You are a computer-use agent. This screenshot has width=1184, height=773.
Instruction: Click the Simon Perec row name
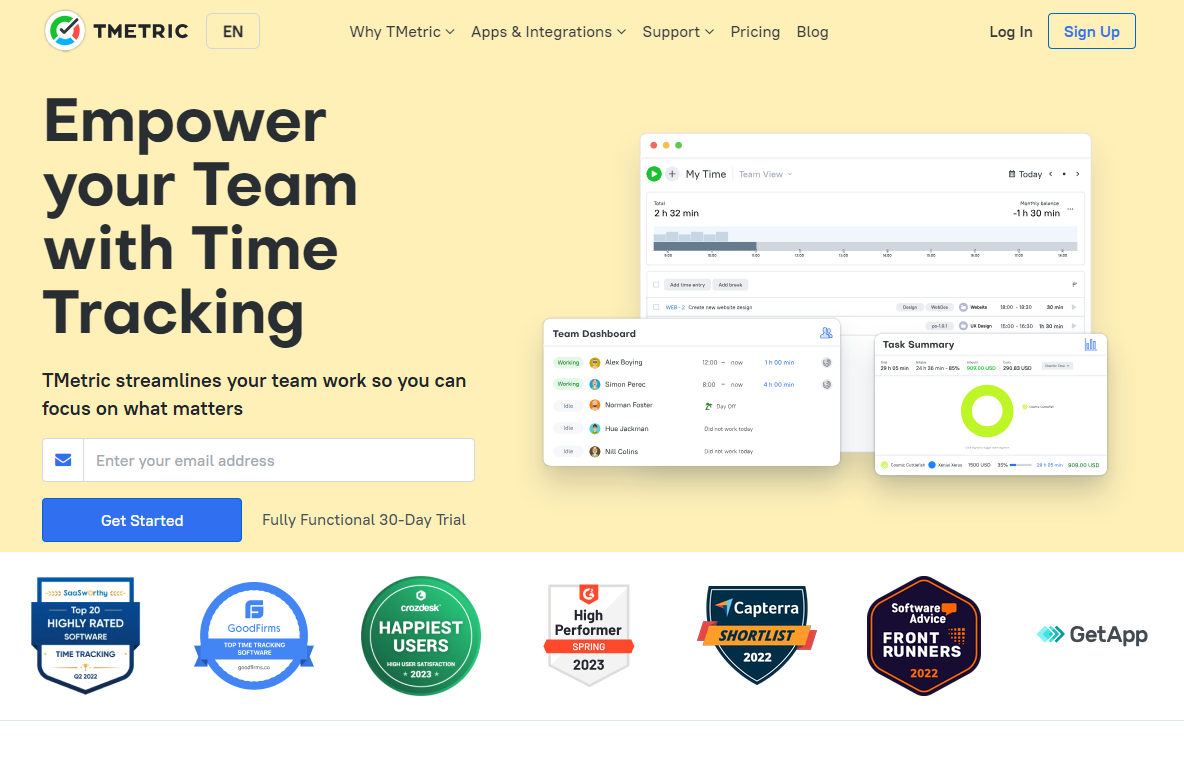tap(625, 384)
